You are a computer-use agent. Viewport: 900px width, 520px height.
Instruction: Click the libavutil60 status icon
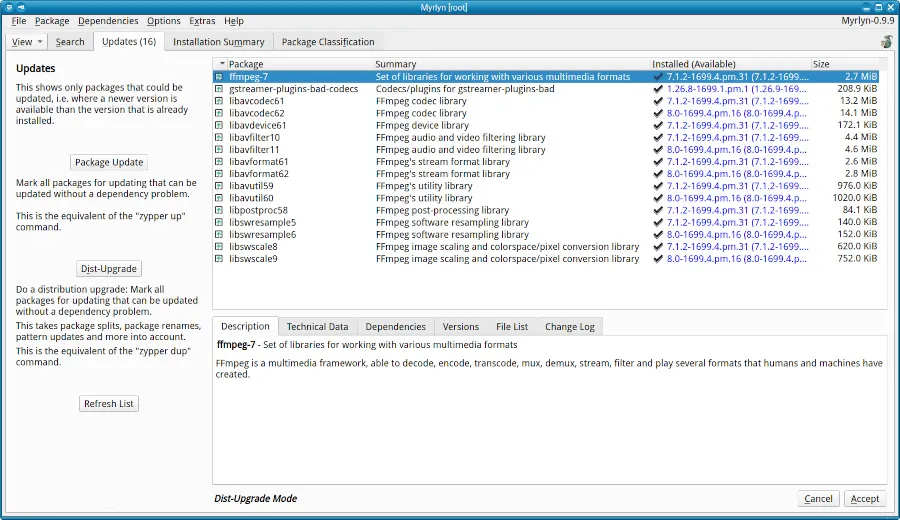coord(220,198)
